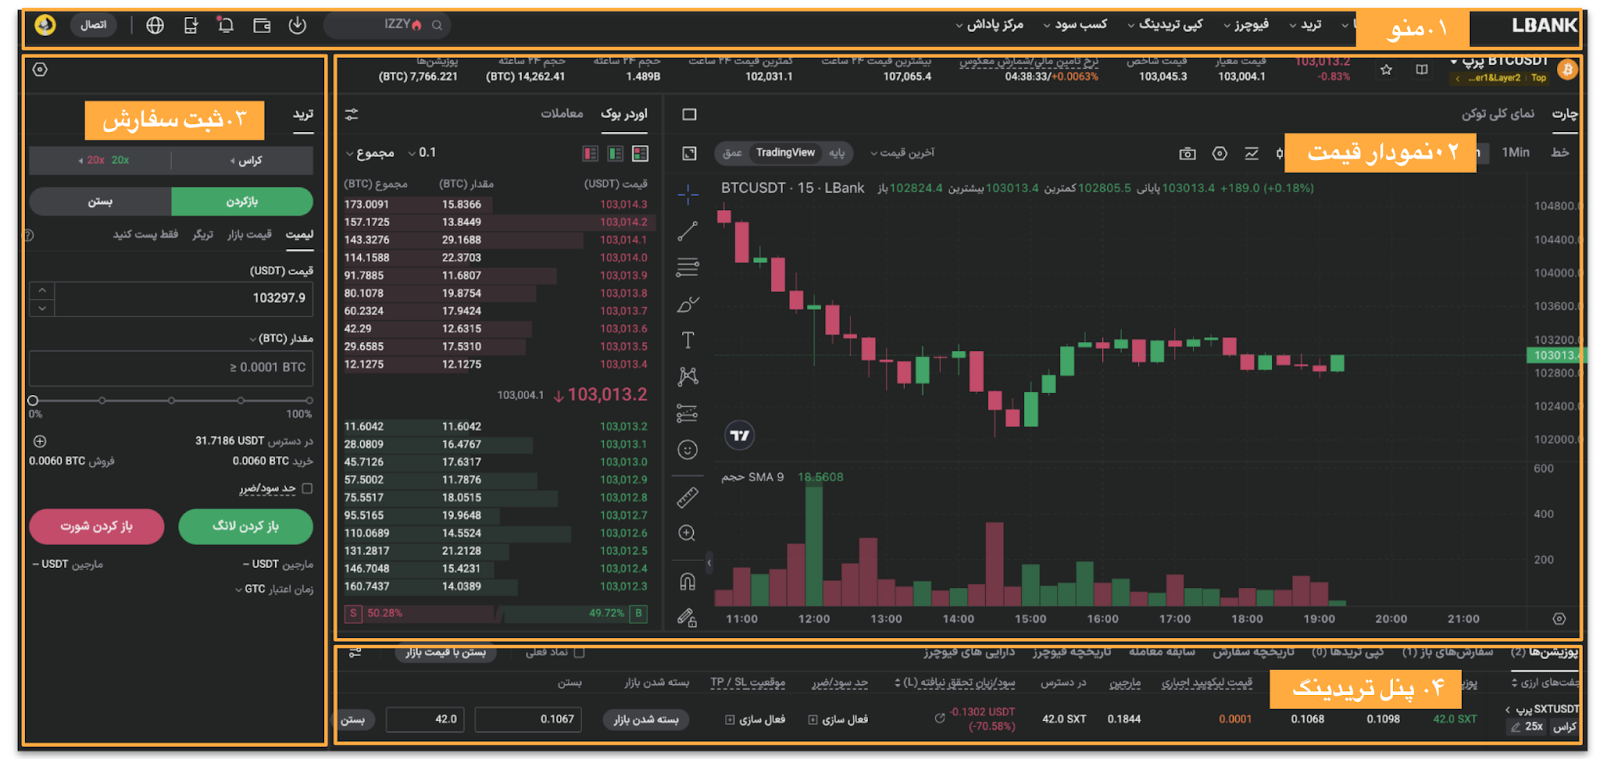Open the 'مجموع' column dropdown
This screenshot has height=759, width=1600.
tap(370, 153)
